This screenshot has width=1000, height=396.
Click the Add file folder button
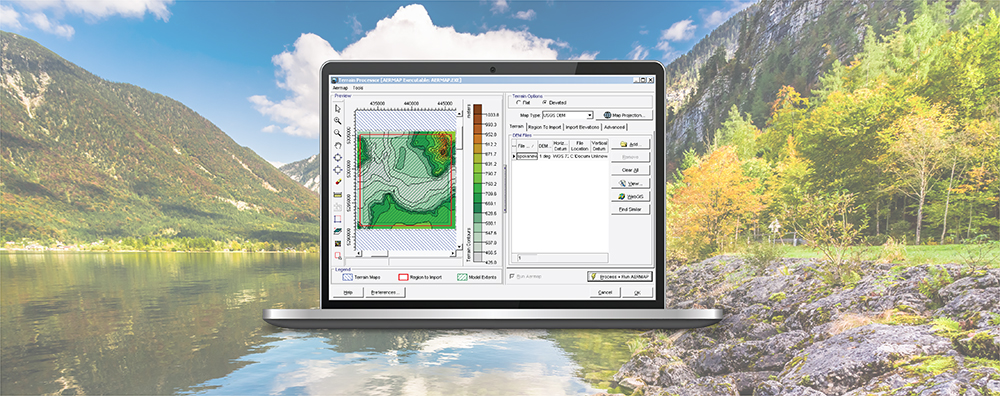(630, 144)
